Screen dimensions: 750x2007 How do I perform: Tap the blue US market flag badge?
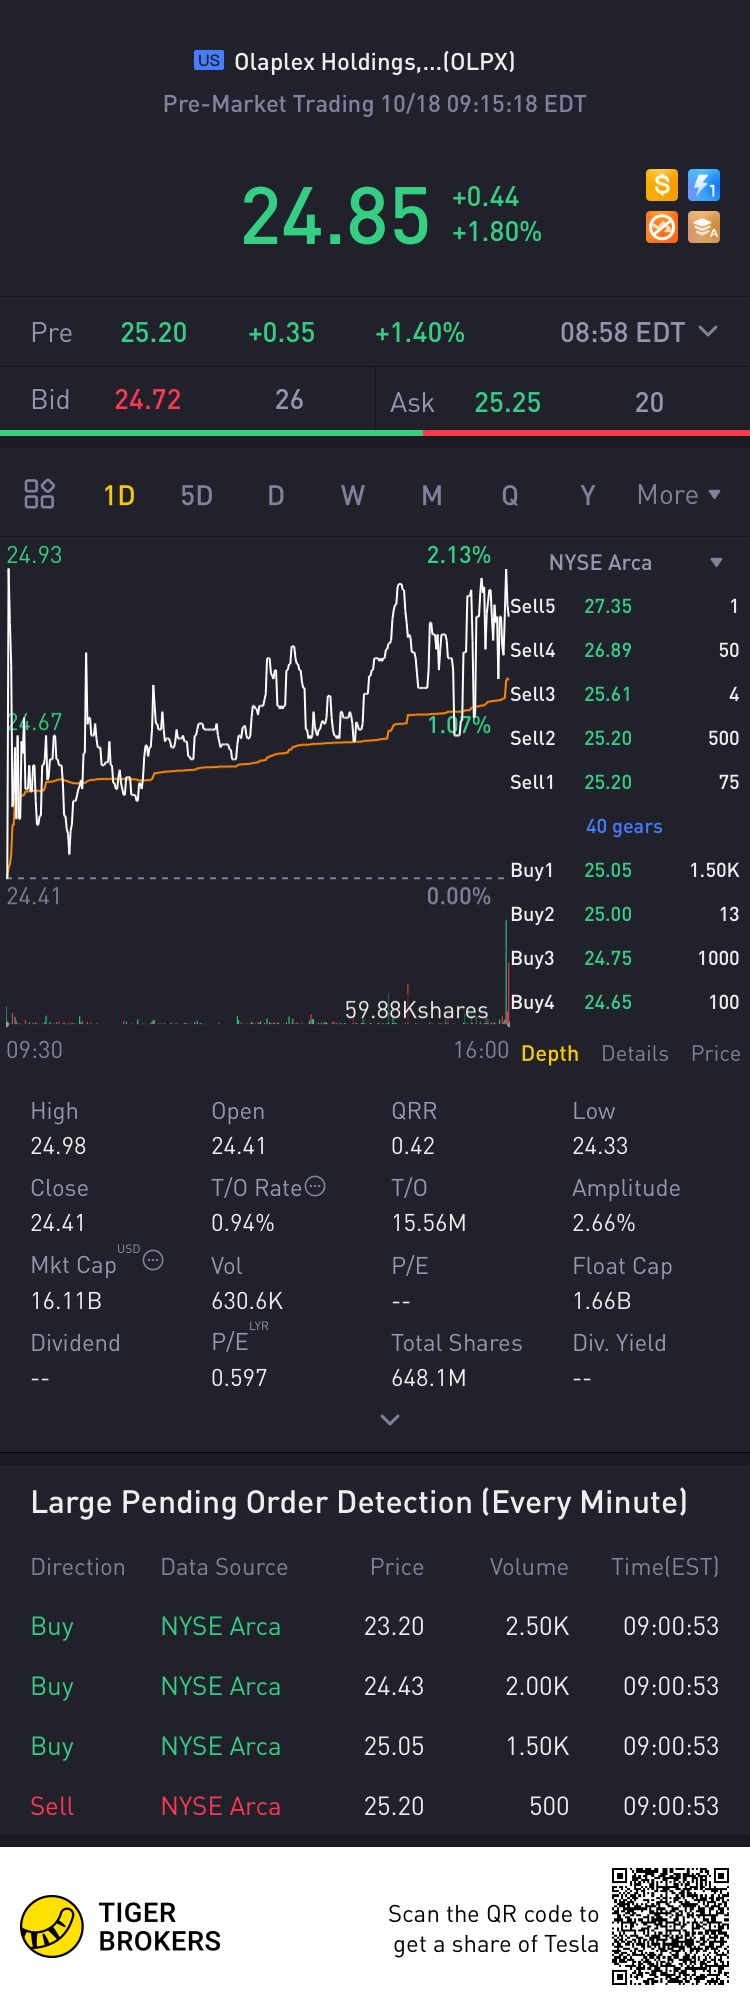point(209,61)
